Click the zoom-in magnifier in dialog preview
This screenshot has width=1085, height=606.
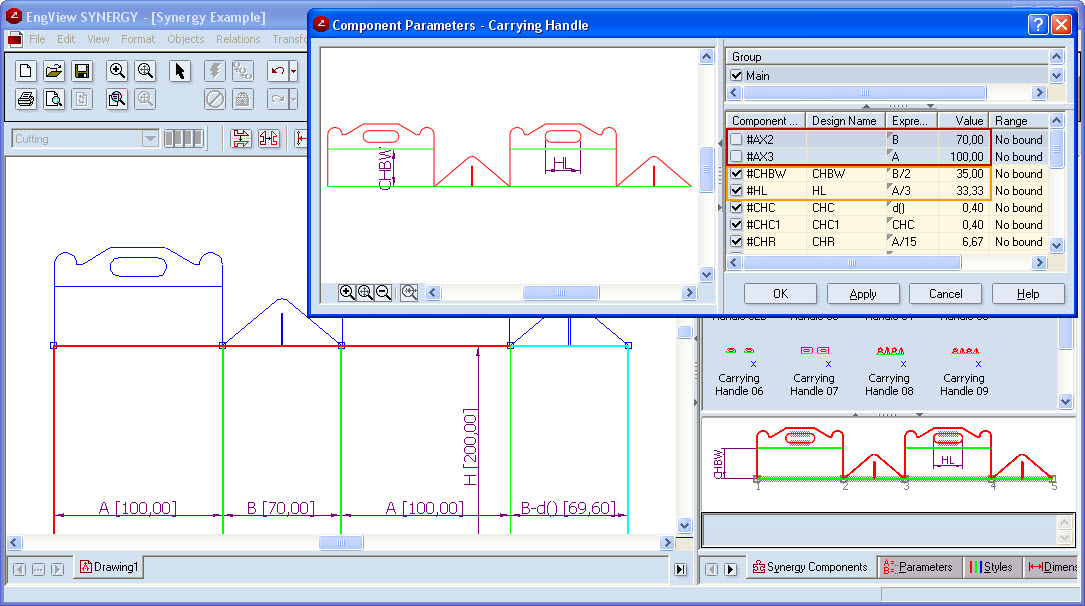pyautogui.click(x=347, y=293)
